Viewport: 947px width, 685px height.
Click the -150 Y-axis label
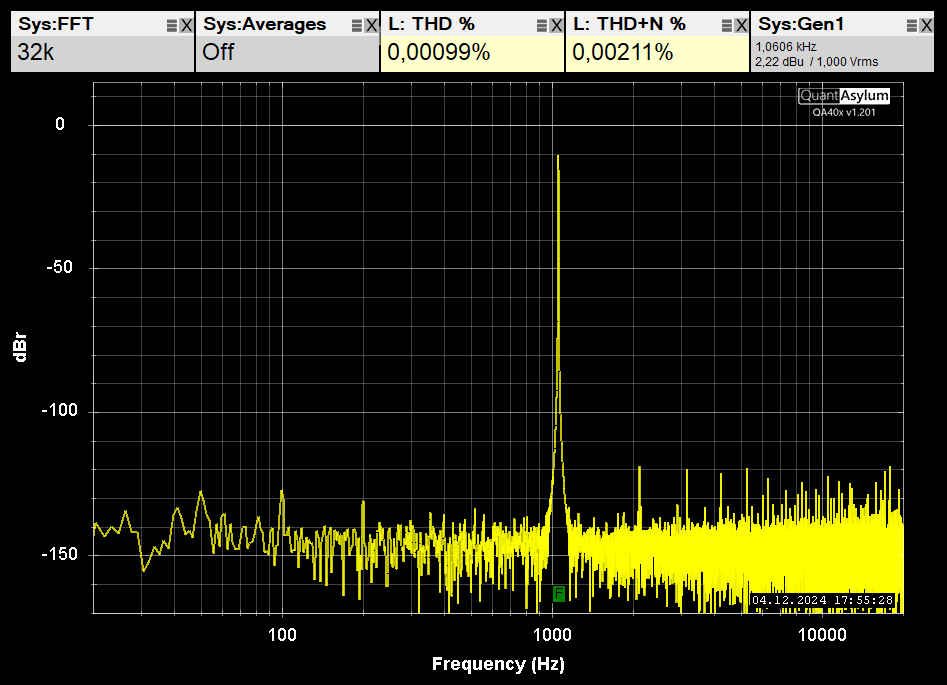point(59,555)
